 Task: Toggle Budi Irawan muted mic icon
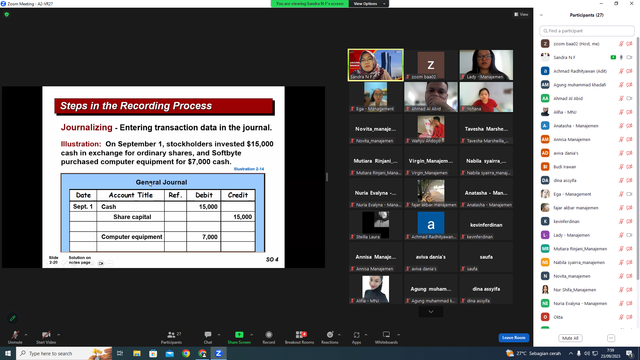coord(621,167)
